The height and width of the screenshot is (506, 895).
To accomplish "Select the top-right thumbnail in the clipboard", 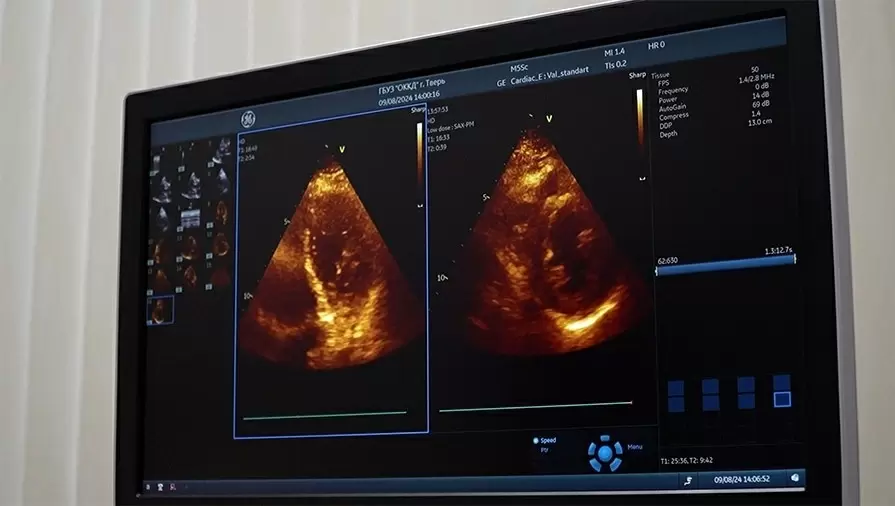I will (219, 152).
